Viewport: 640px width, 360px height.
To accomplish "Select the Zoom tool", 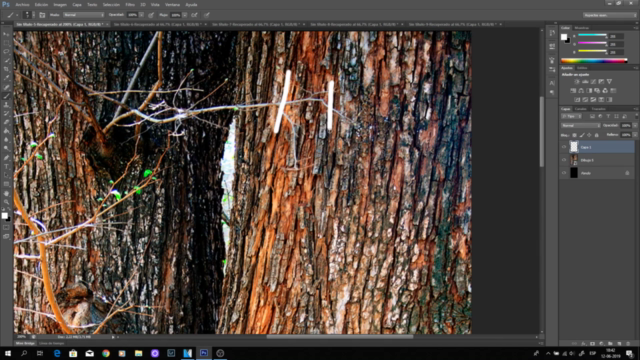I will click(x=6, y=202).
